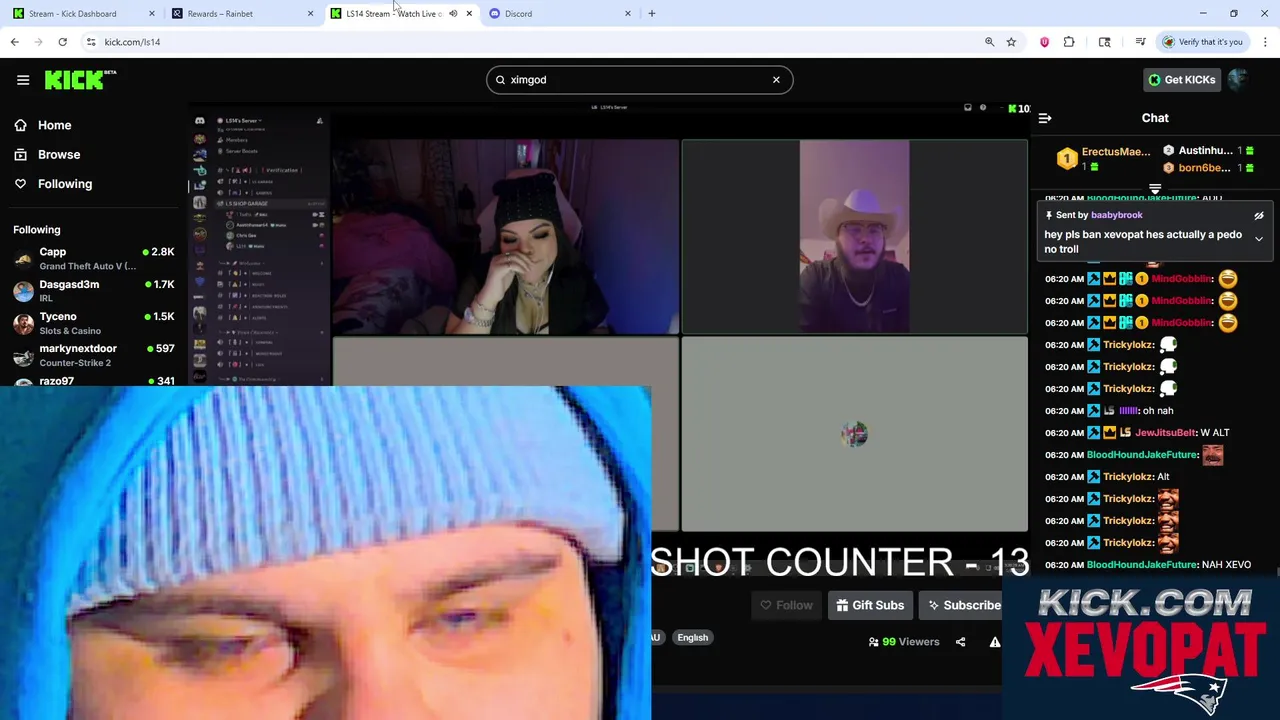Image resolution: width=1280 pixels, height=720 pixels.
Task: Share the stream via share icon
Action: (x=960, y=642)
